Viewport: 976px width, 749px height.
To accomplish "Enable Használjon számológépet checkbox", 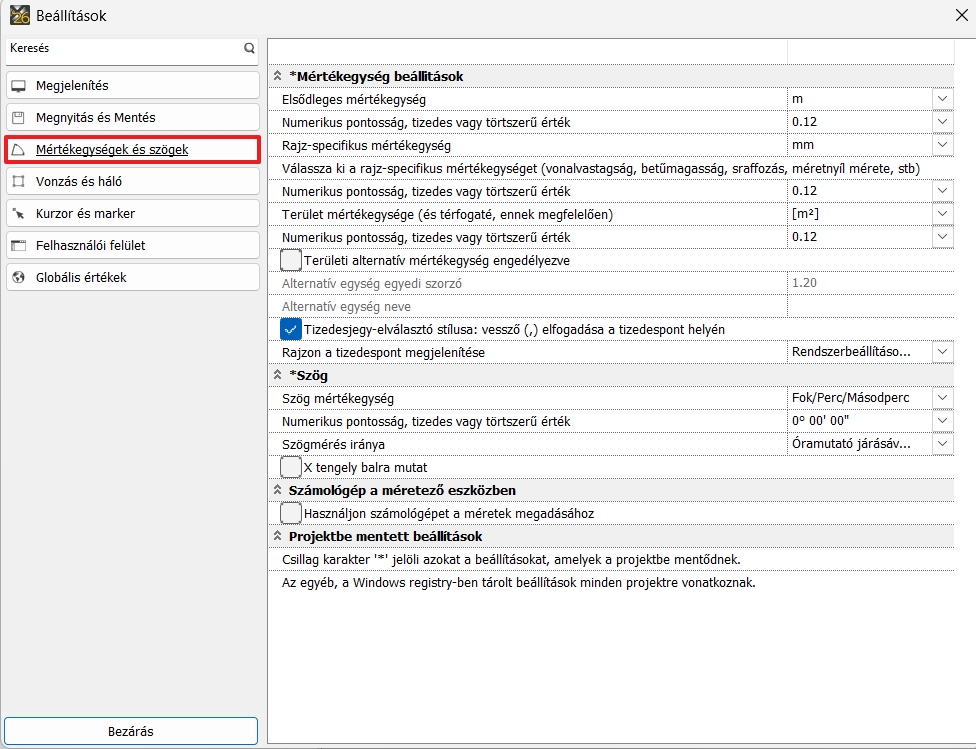I will (291, 513).
